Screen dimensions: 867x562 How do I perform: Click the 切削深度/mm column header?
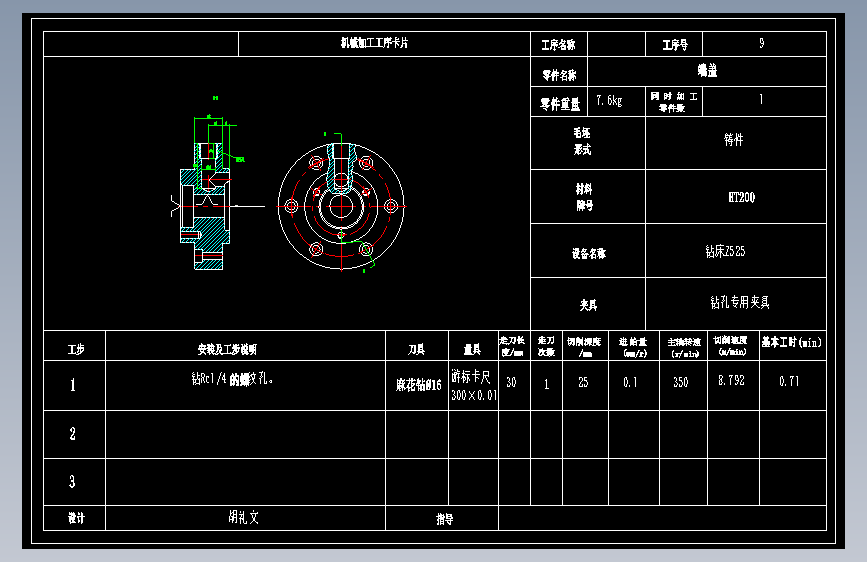click(x=586, y=346)
